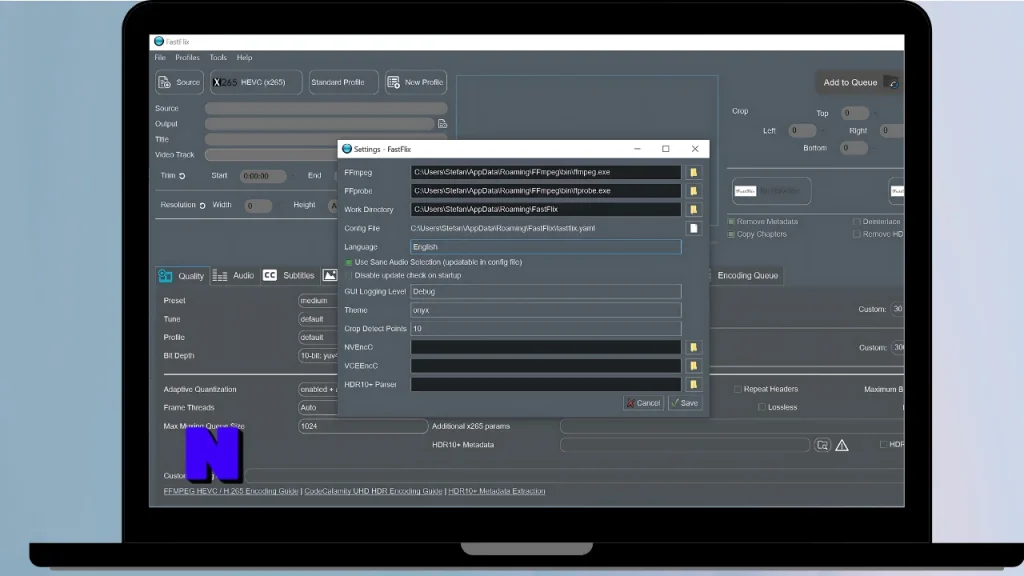Switch to the Encoding Queue tab
The width and height of the screenshot is (1024, 576).
747,276
